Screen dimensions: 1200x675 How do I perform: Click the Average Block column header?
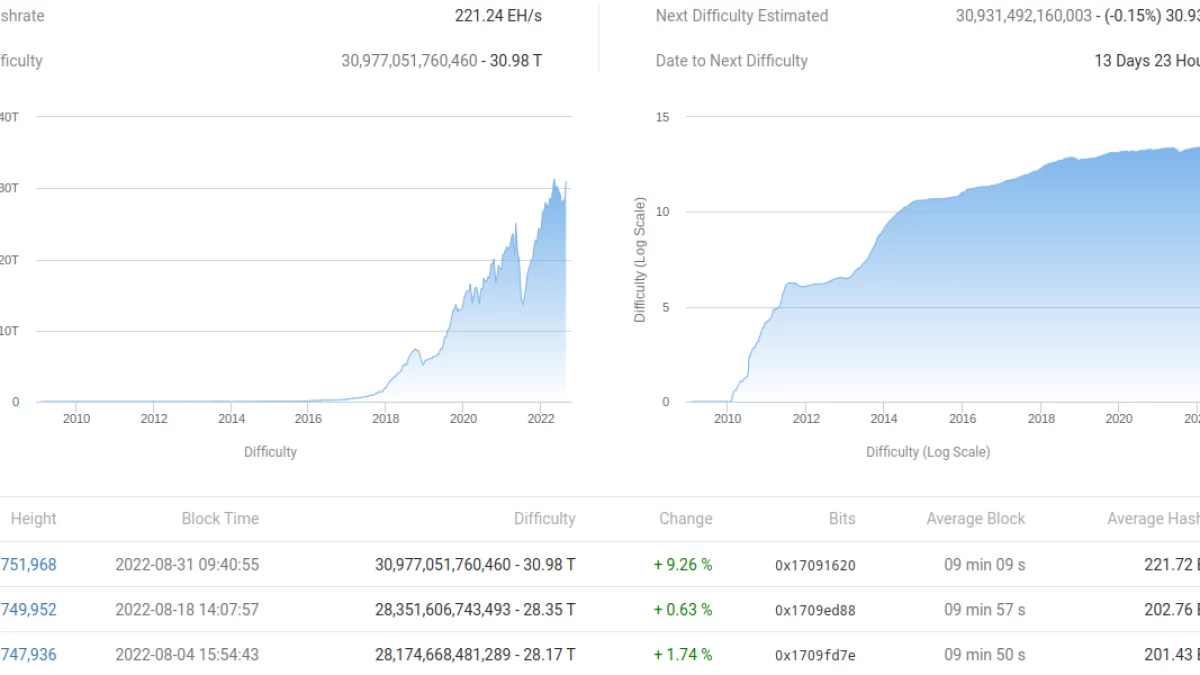click(975, 519)
